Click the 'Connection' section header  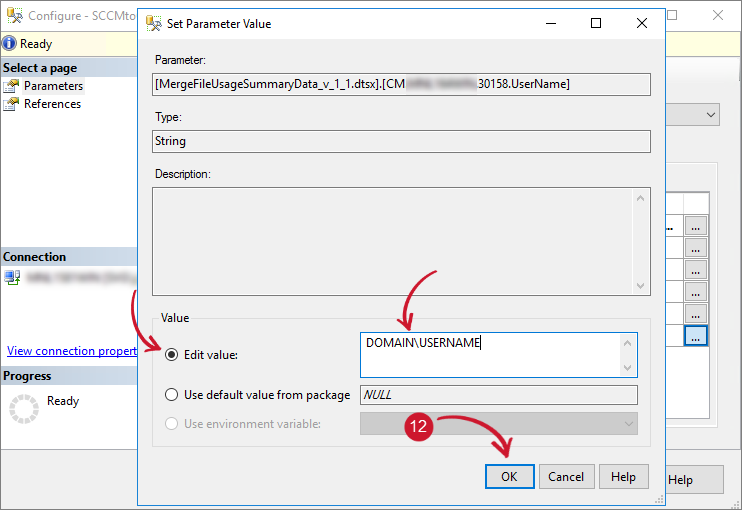tap(69, 256)
